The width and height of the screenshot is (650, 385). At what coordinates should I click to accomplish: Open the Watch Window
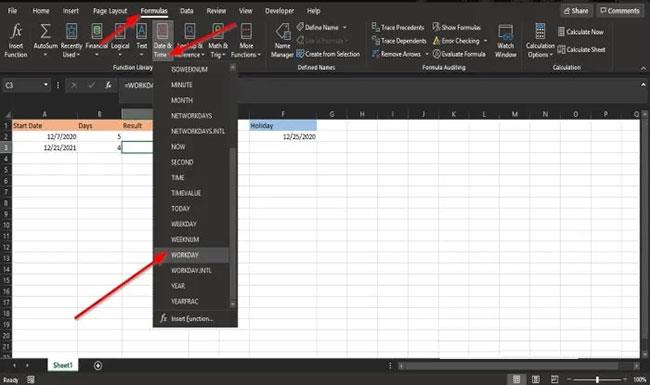pos(505,41)
